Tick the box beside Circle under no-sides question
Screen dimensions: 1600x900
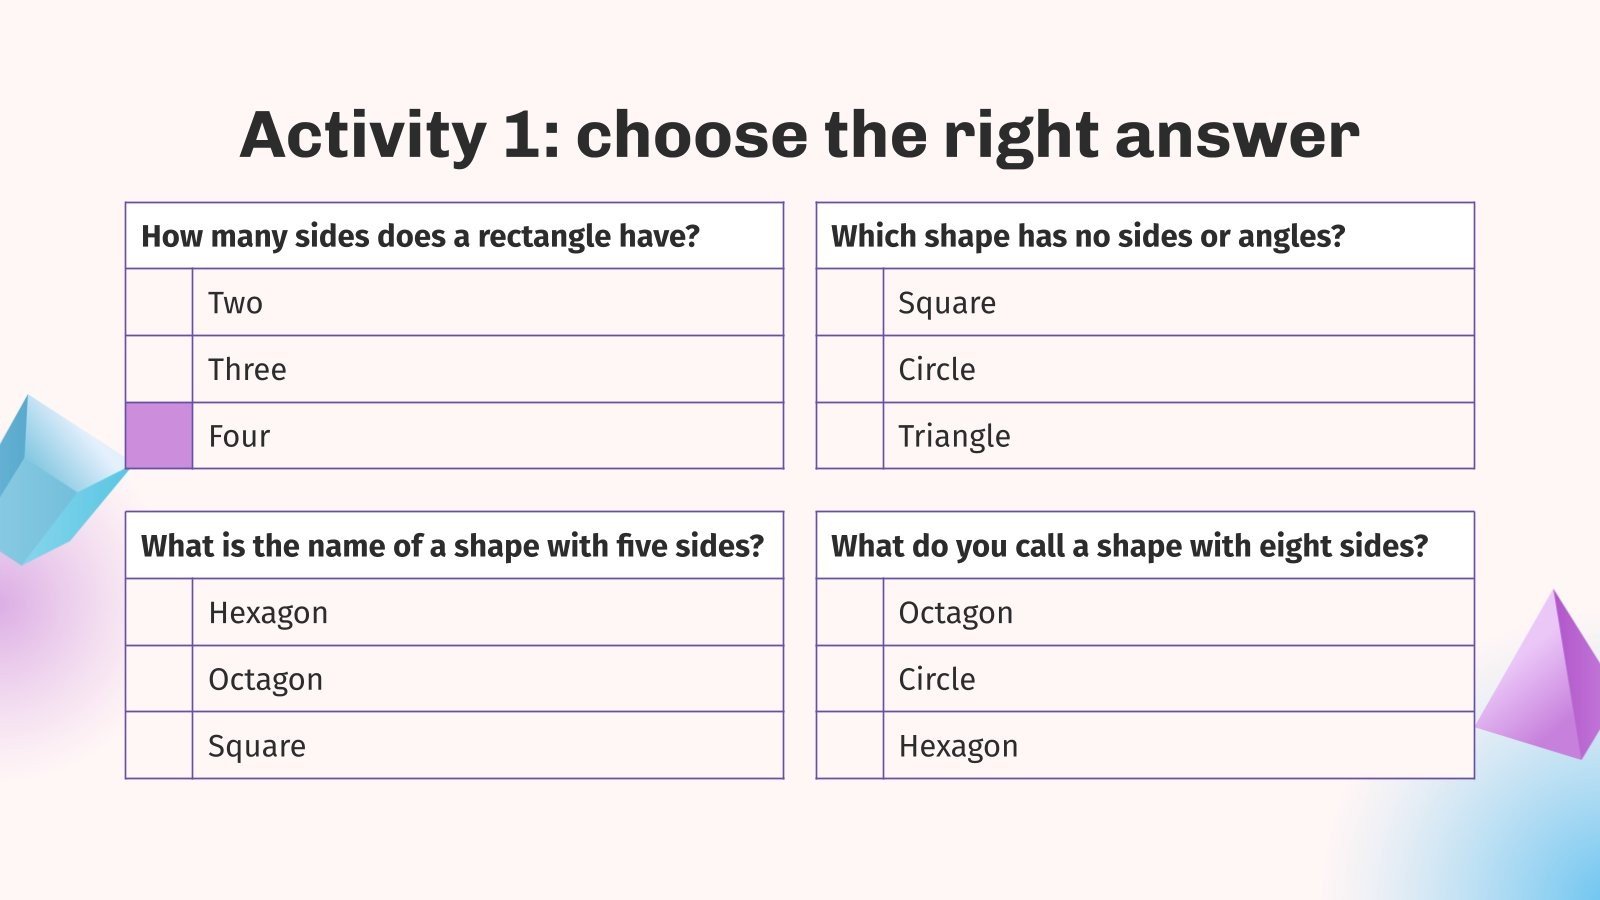tap(850, 369)
